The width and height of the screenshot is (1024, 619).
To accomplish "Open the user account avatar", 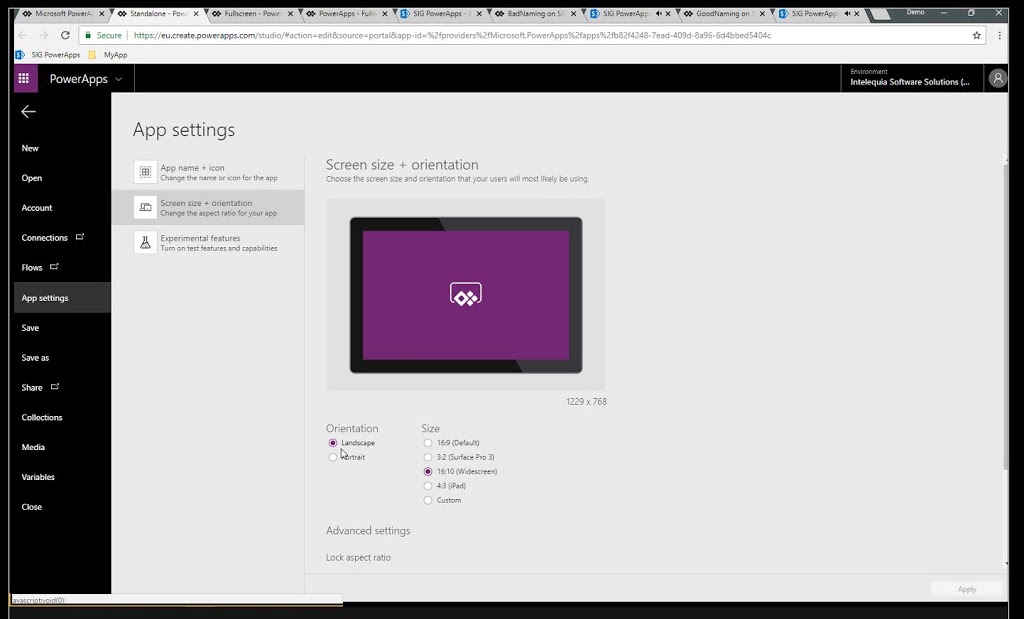I will [x=997, y=79].
